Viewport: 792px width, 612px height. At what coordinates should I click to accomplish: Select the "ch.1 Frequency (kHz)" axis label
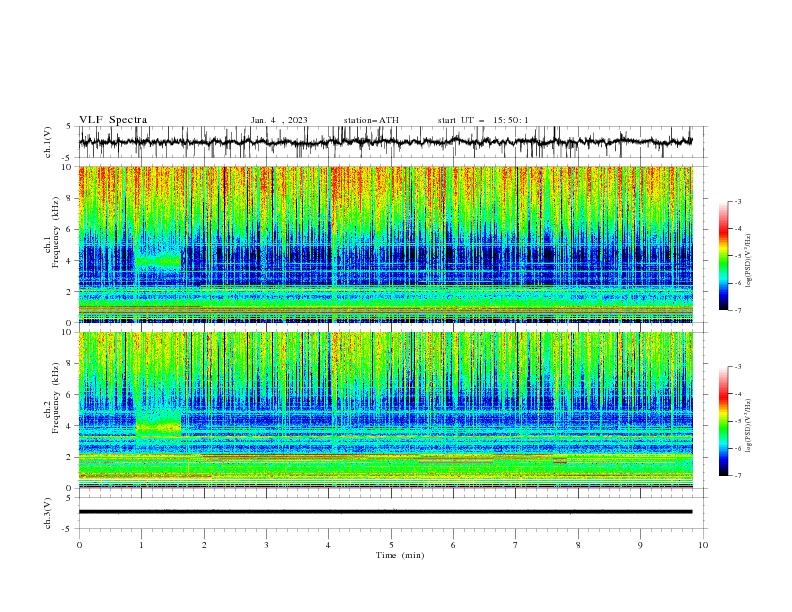point(52,230)
